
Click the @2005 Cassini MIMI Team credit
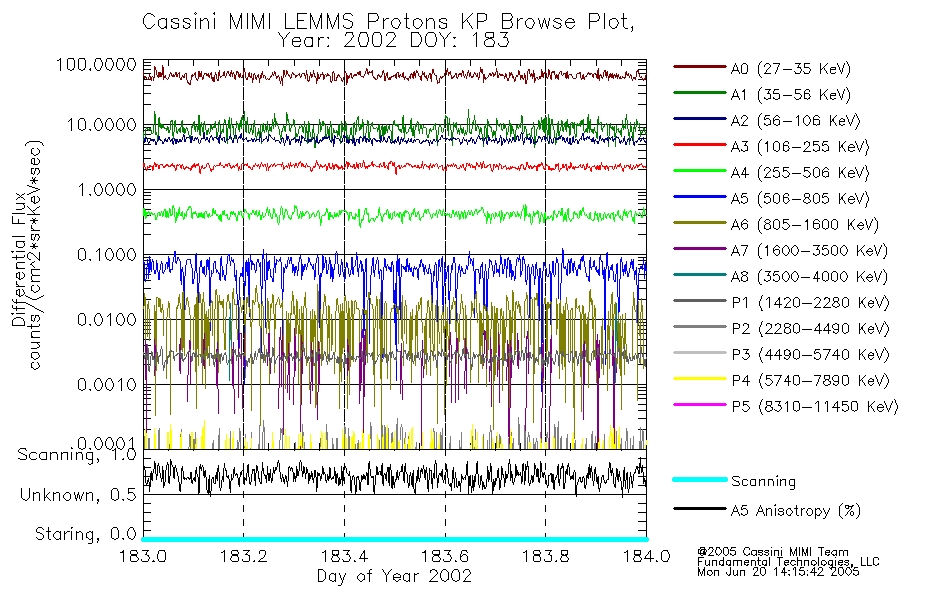coord(773,552)
